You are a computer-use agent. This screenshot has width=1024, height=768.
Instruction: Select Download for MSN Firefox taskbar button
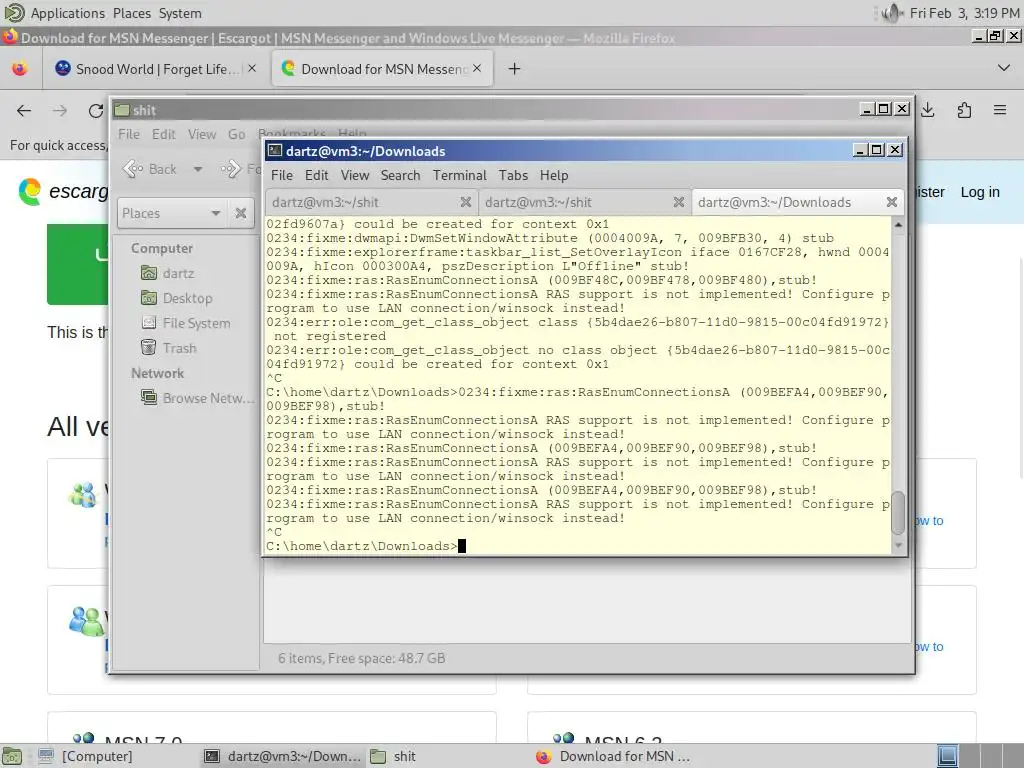(613, 756)
